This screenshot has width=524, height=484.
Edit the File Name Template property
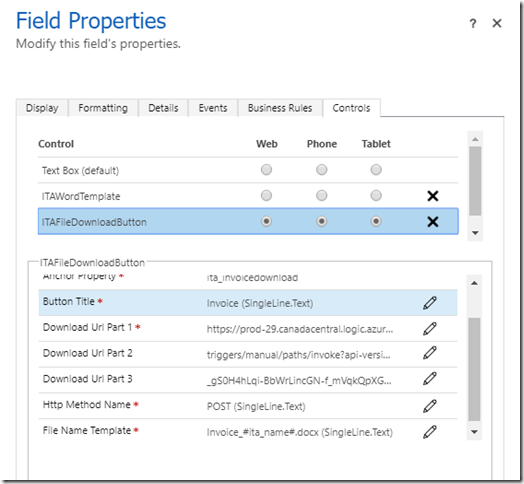[430, 432]
